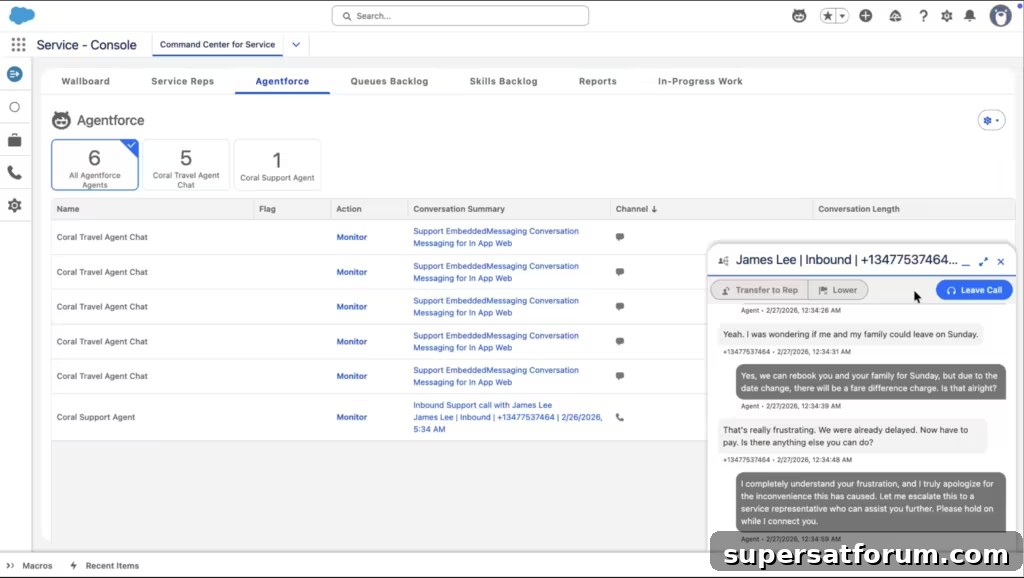Open the user profile avatar
Image resolution: width=1024 pixels, height=578 pixels.
click(x=1000, y=16)
